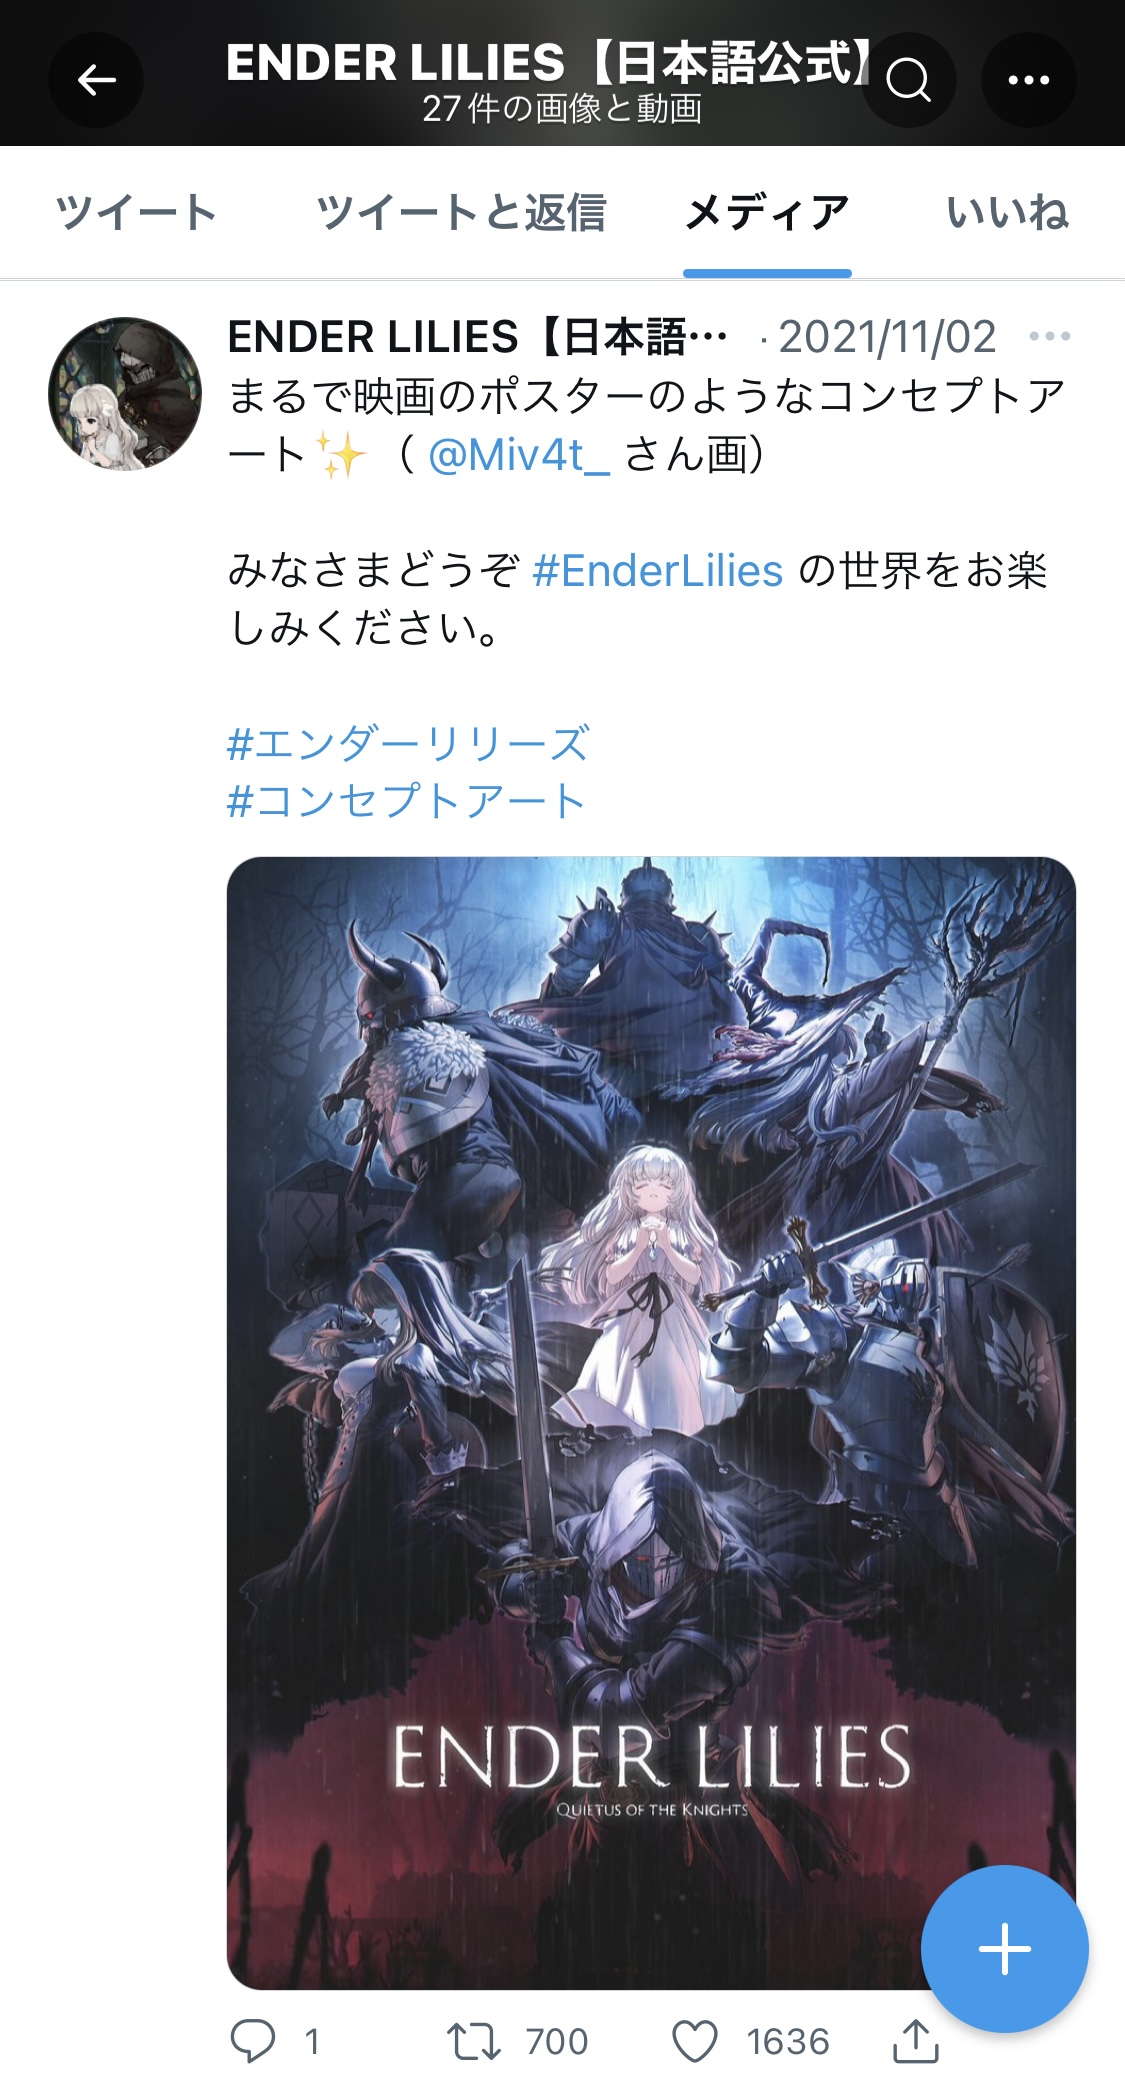The height and width of the screenshot is (2091, 1125).
Task: Switch to the ツイート tab
Action: [136, 213]
